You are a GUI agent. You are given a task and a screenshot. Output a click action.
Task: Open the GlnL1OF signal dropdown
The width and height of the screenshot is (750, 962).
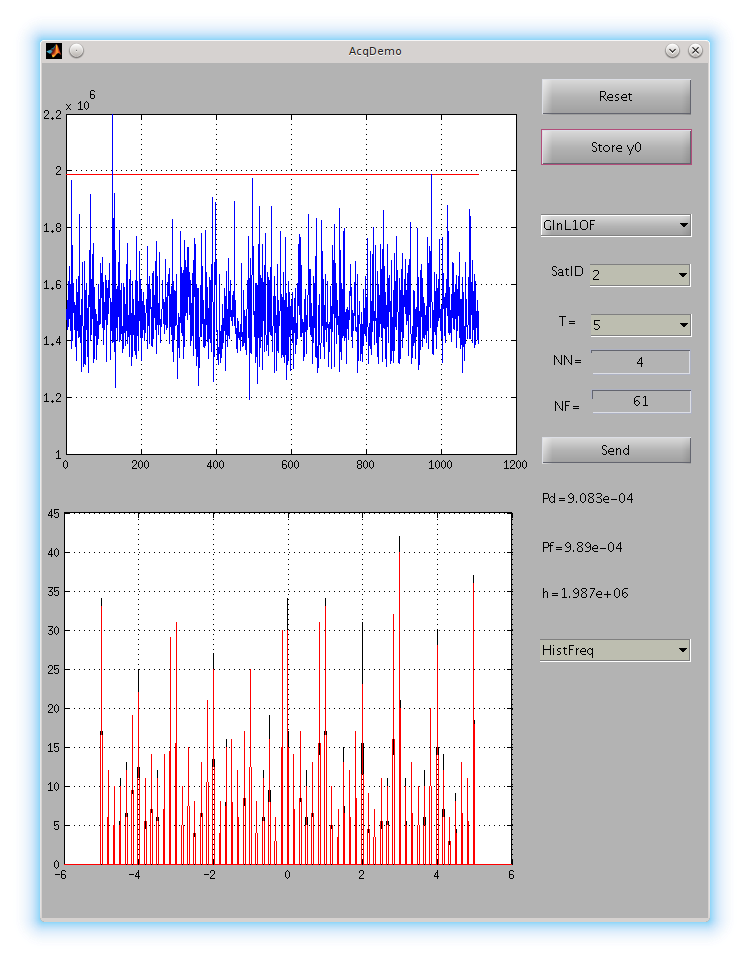click(x=615, y=225)
